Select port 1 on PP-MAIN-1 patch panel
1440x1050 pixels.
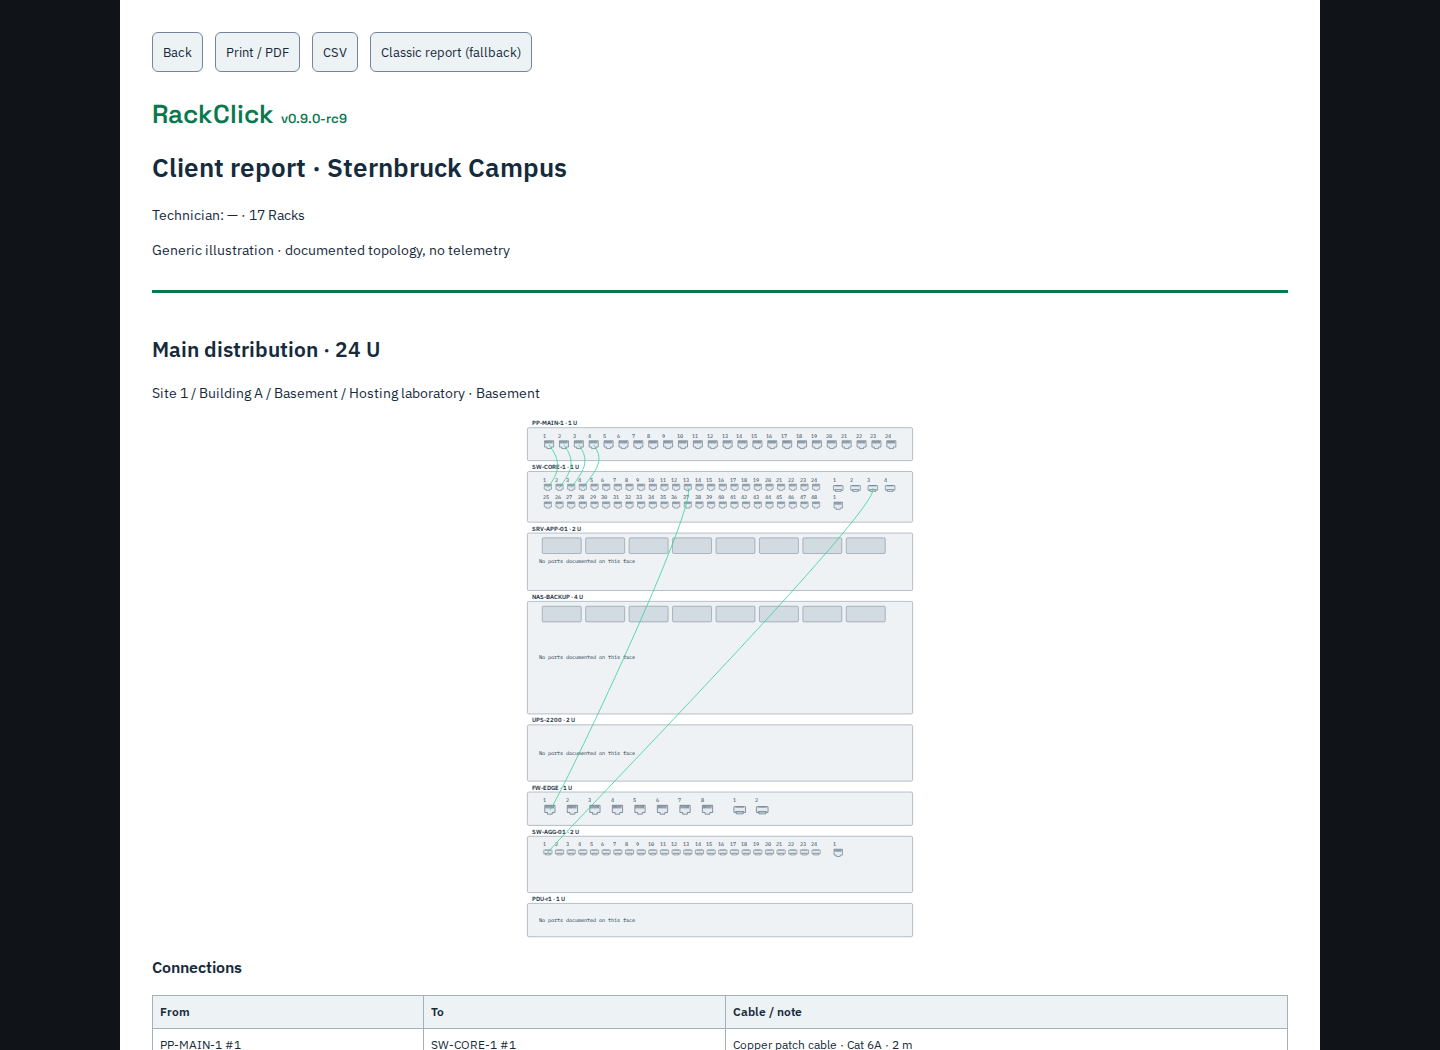click(548, 445)
